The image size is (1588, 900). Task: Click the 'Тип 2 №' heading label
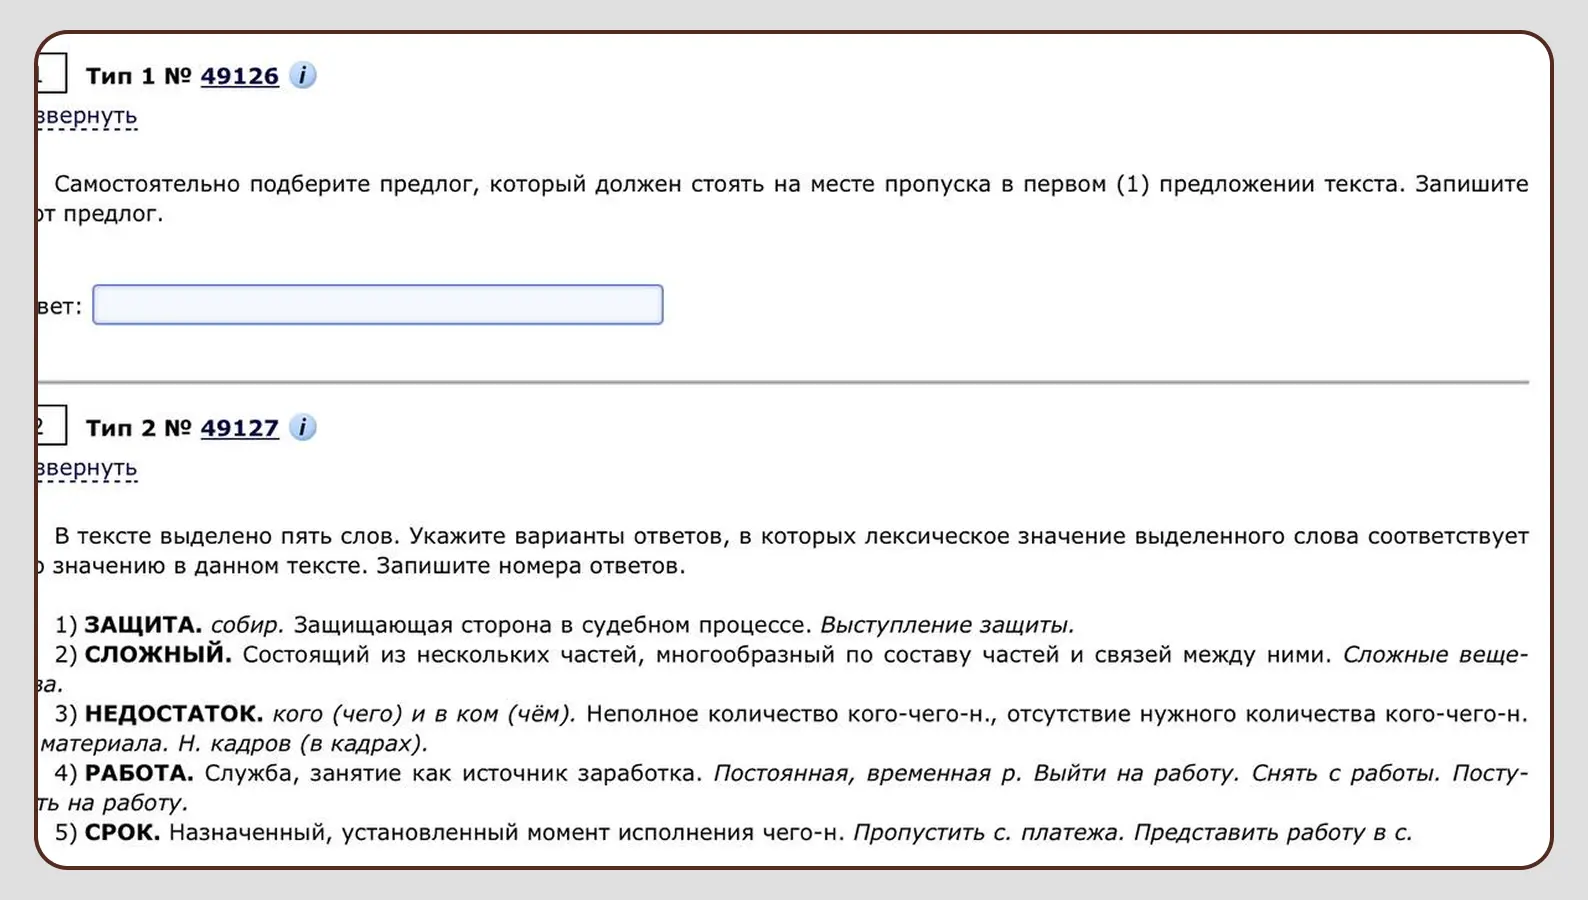[x=138, y=428]
